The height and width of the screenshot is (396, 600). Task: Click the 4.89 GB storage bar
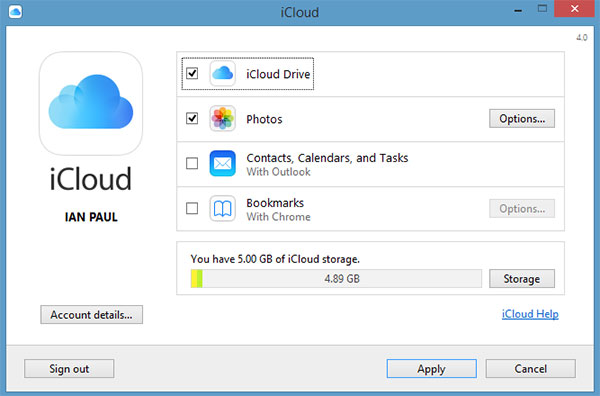point(336,279)
